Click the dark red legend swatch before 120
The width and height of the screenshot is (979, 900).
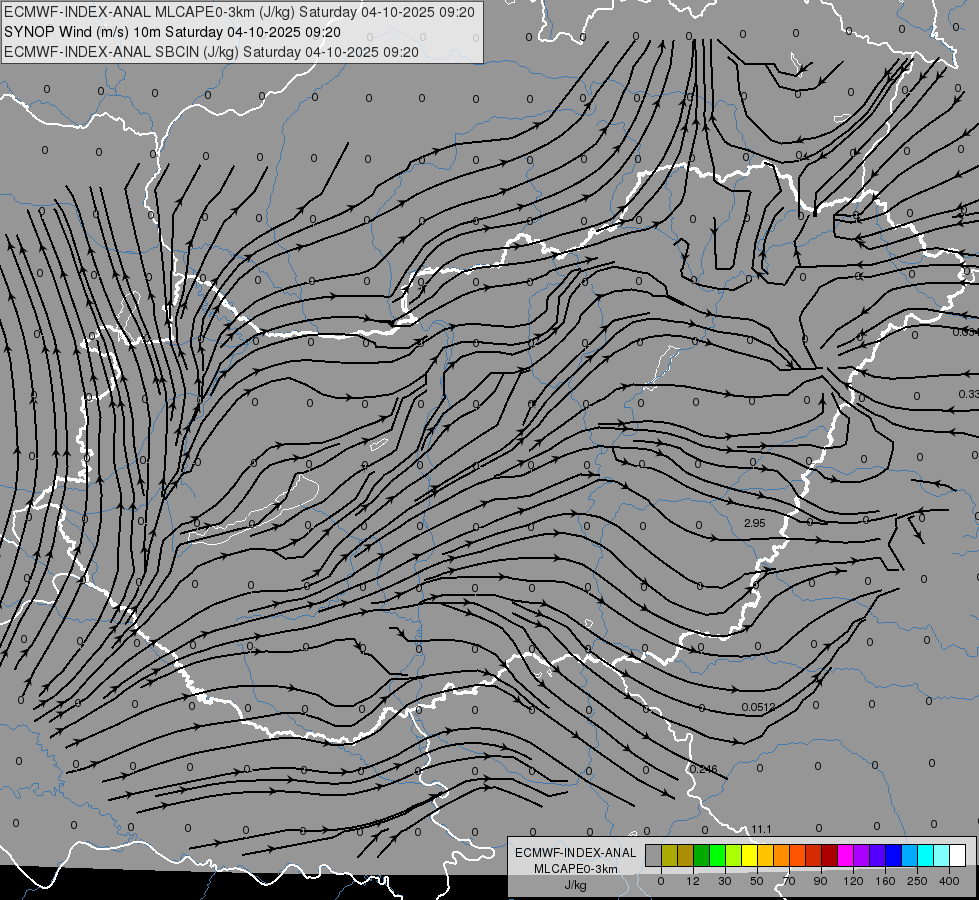click(x=830, y=855)
